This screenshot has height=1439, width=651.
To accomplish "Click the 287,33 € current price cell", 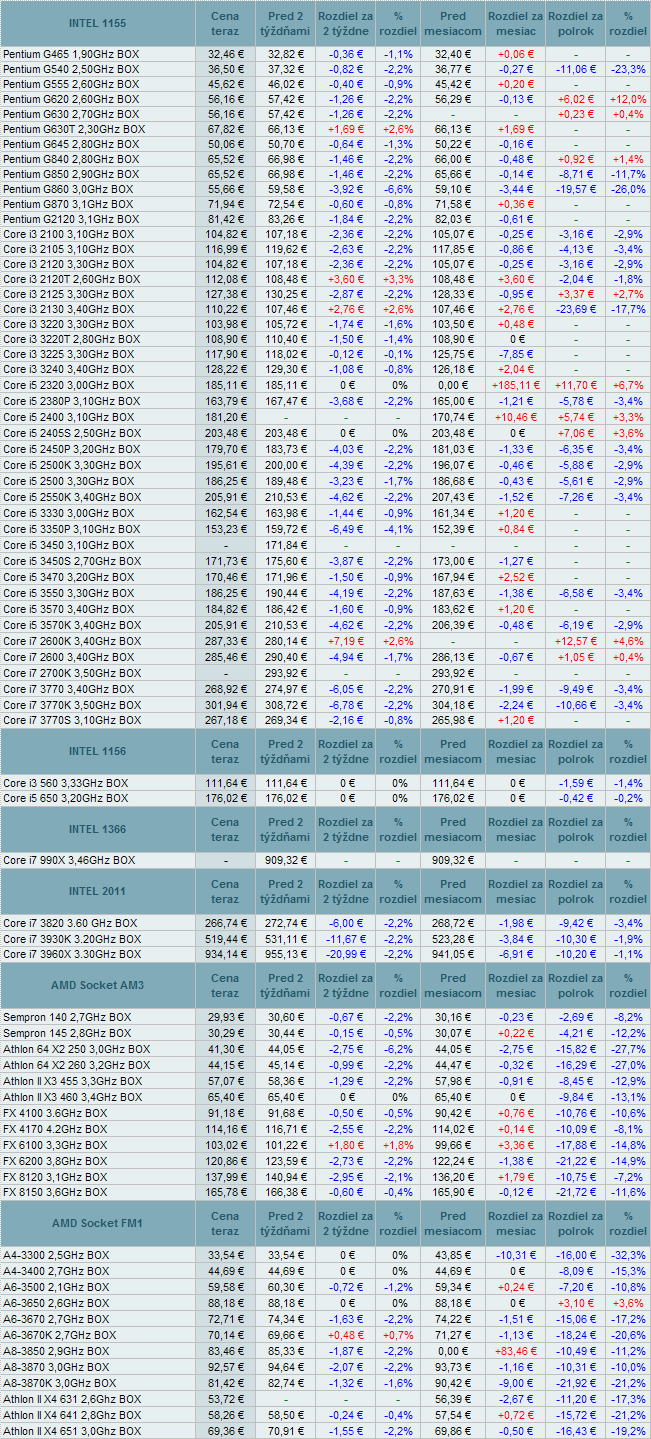I will point(226,640).
